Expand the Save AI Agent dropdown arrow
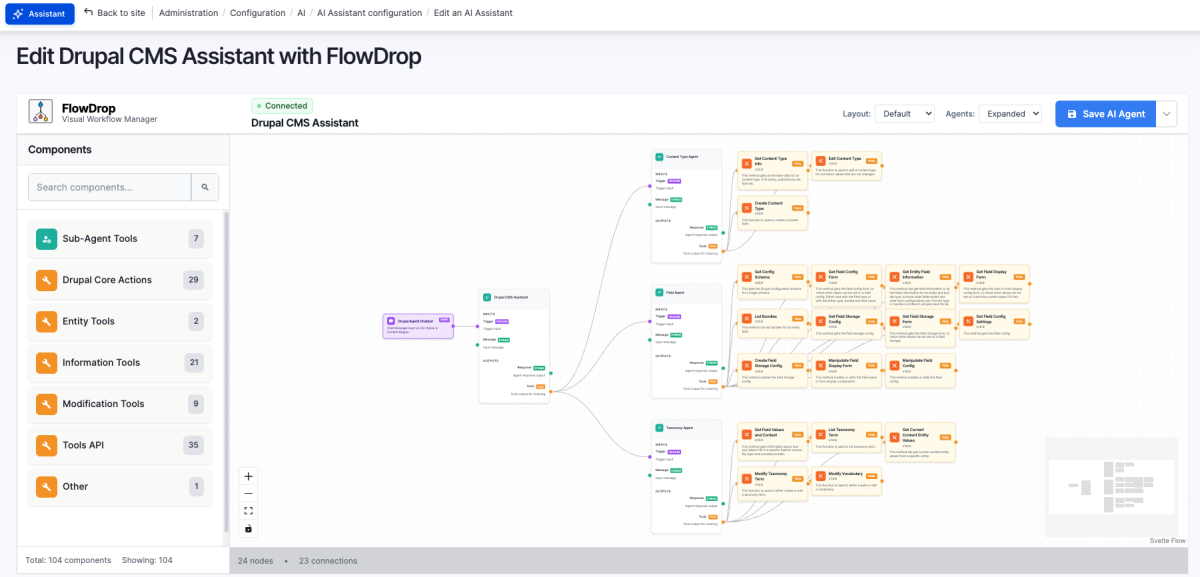Viewport: 1200px width, 577px height. [1166, 113]
